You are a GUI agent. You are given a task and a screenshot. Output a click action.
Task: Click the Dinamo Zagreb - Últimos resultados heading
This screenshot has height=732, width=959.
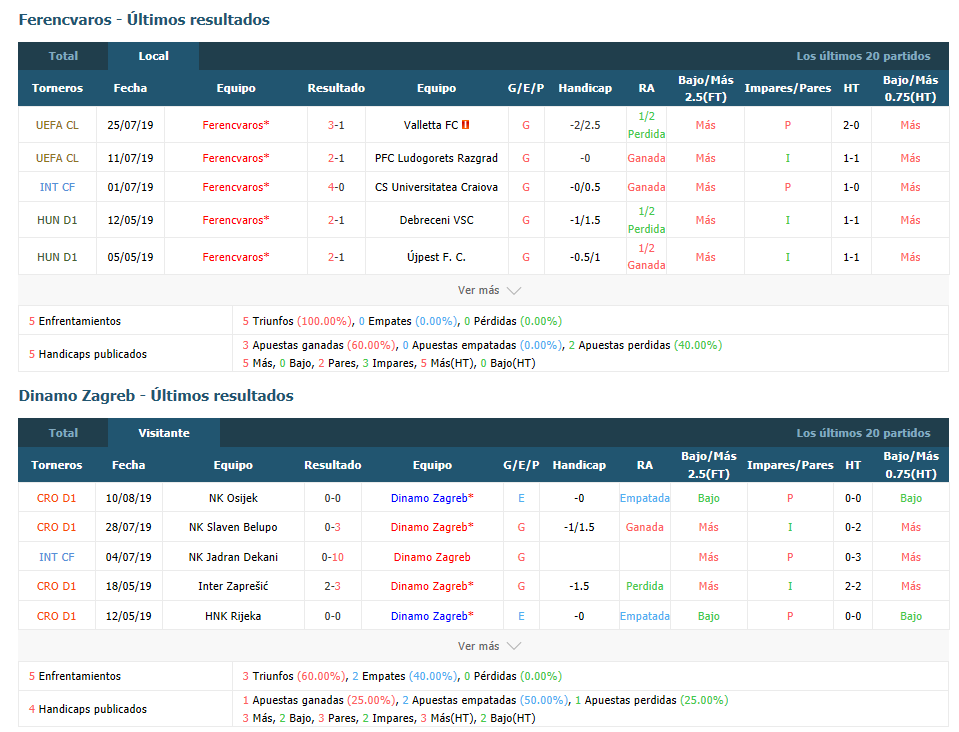point(156,396)
